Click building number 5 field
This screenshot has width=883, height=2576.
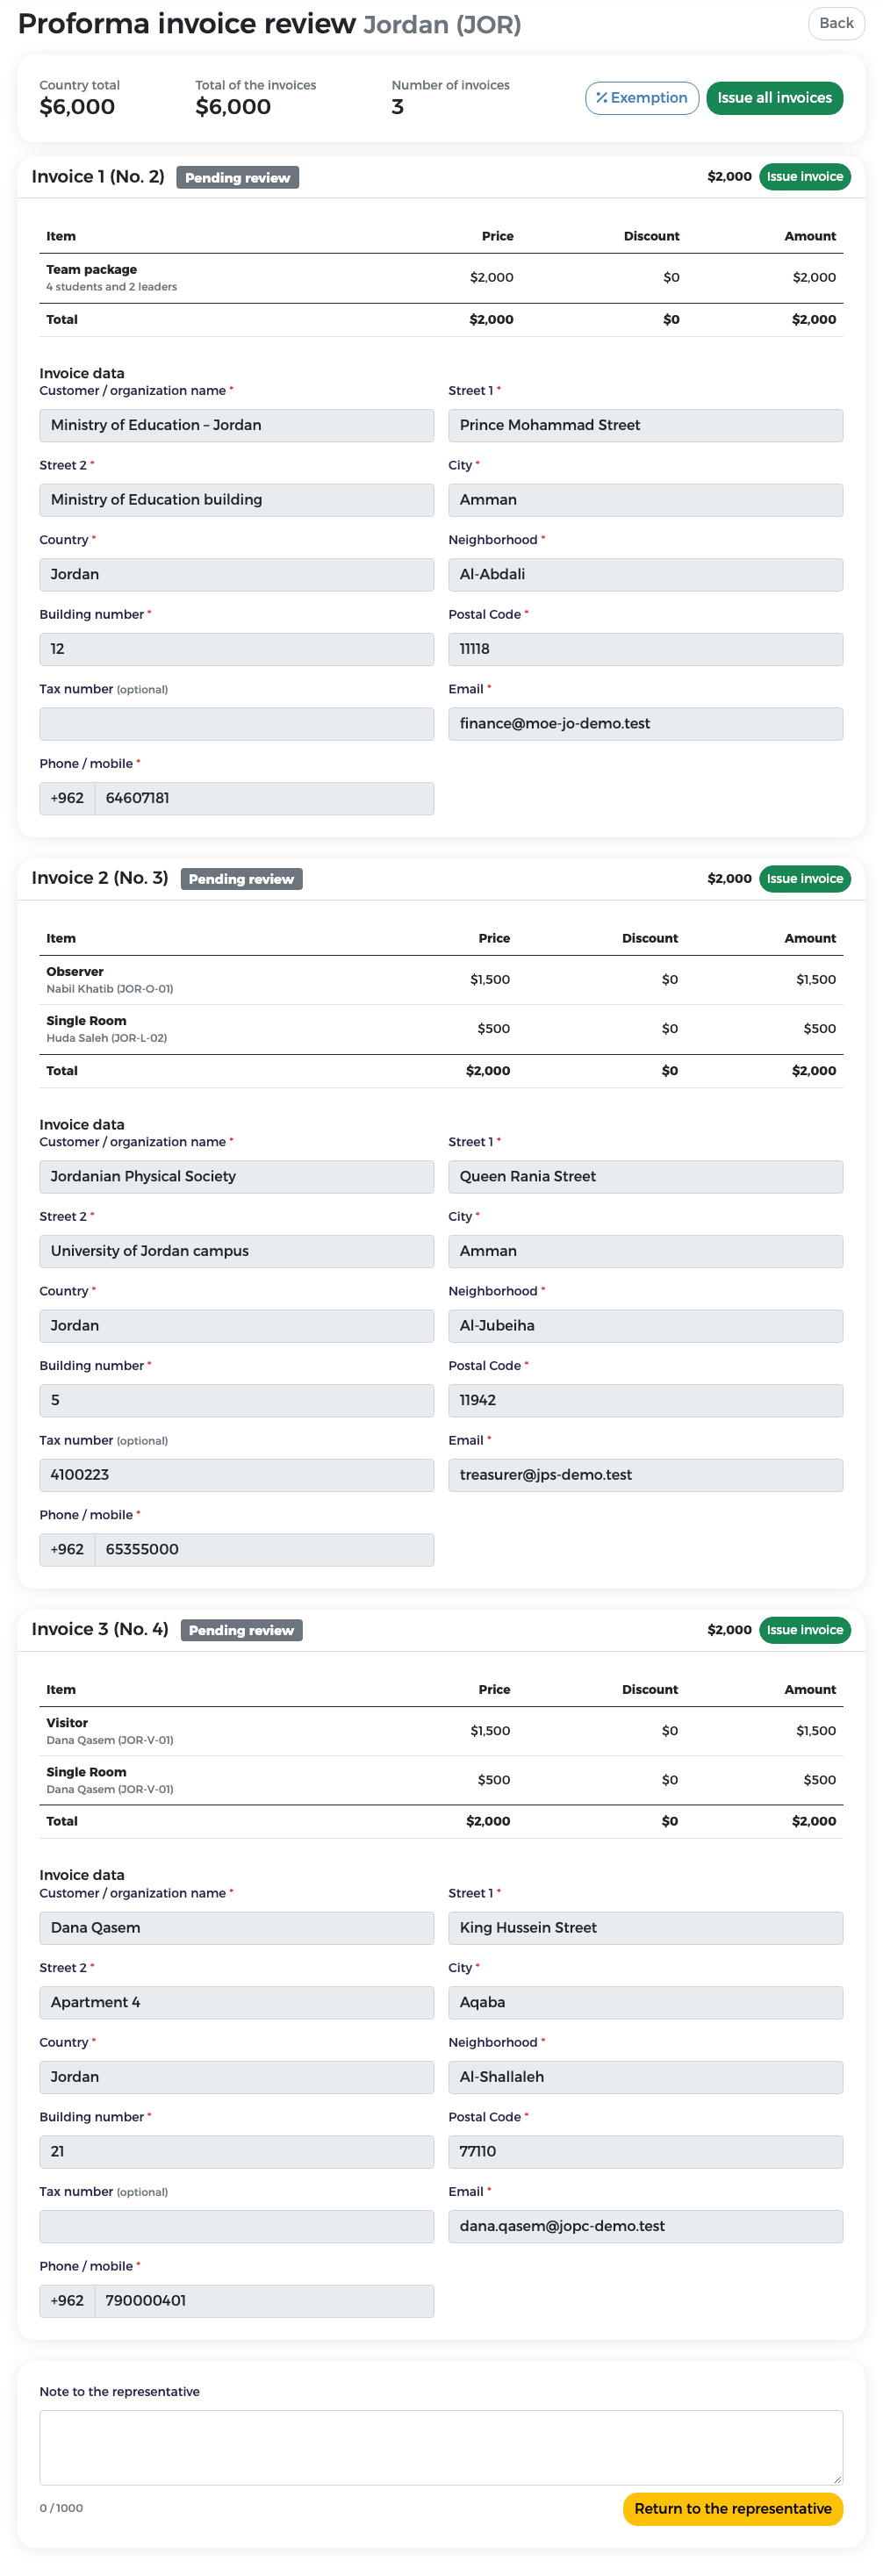[x=237, y=1400]
